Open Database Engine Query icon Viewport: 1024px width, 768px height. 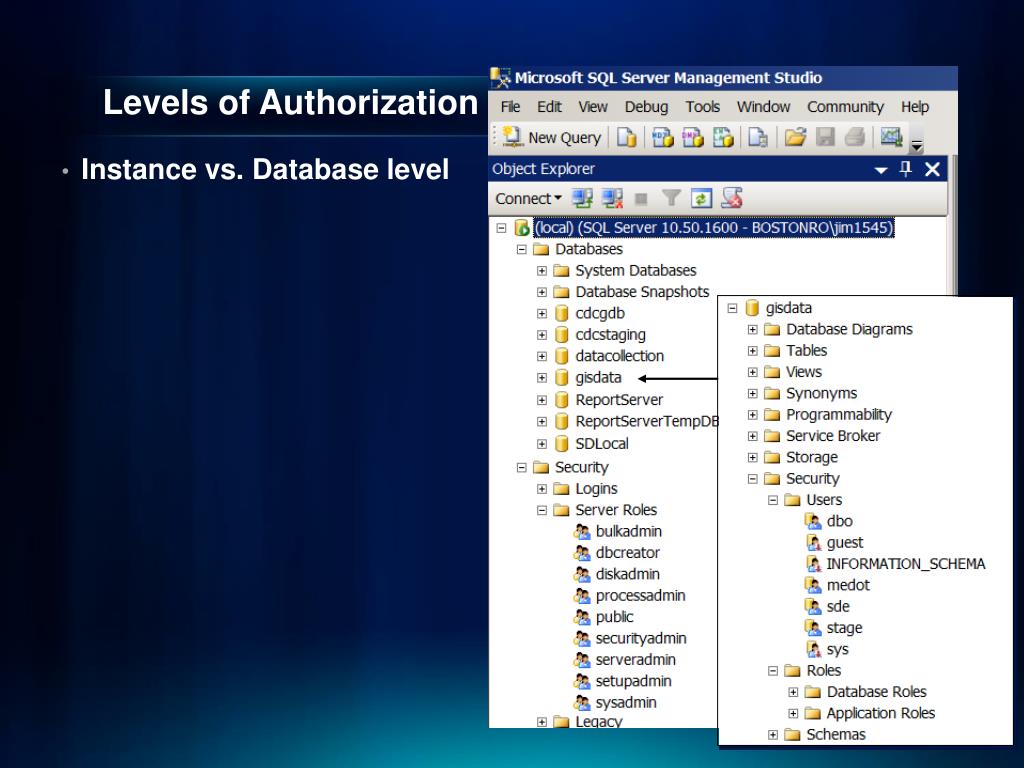[x=626, y=137]
